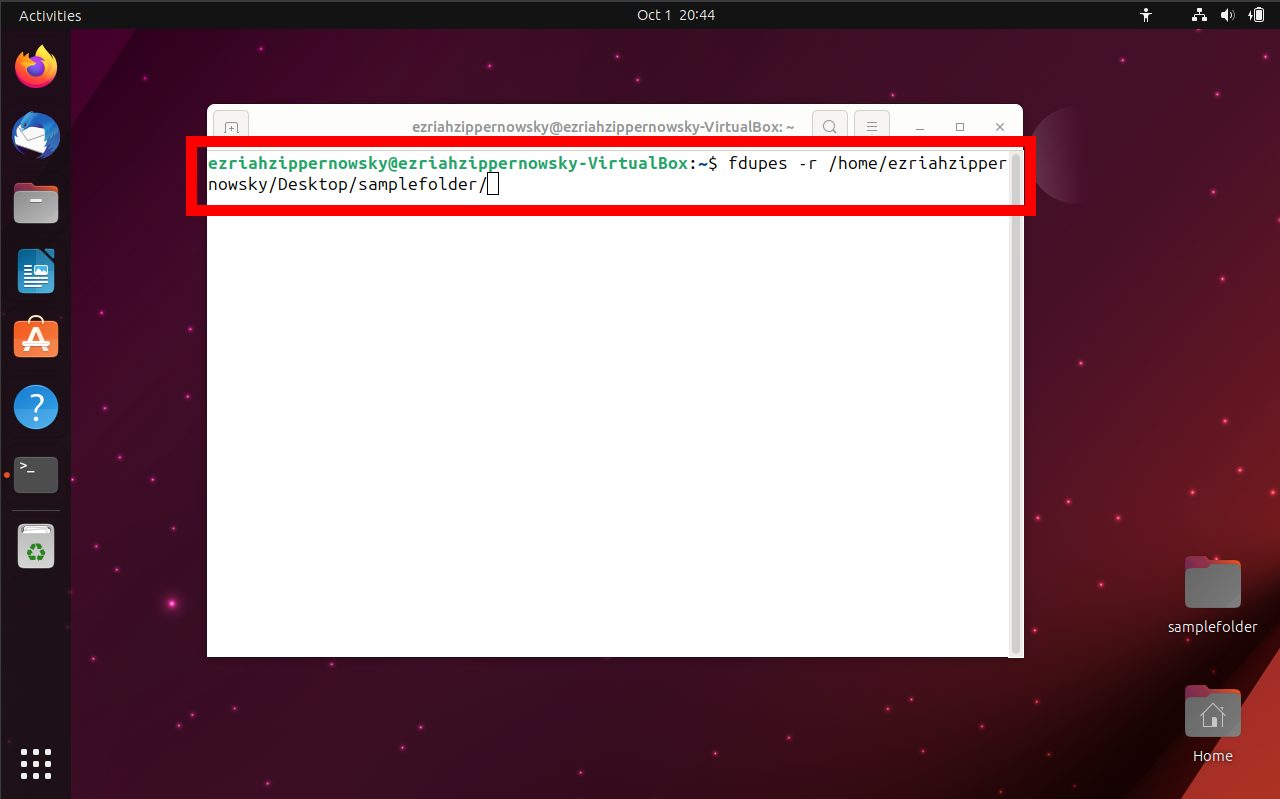Show the Applications grid
This screenshot has height=799, width=1280.
point(36,763)
